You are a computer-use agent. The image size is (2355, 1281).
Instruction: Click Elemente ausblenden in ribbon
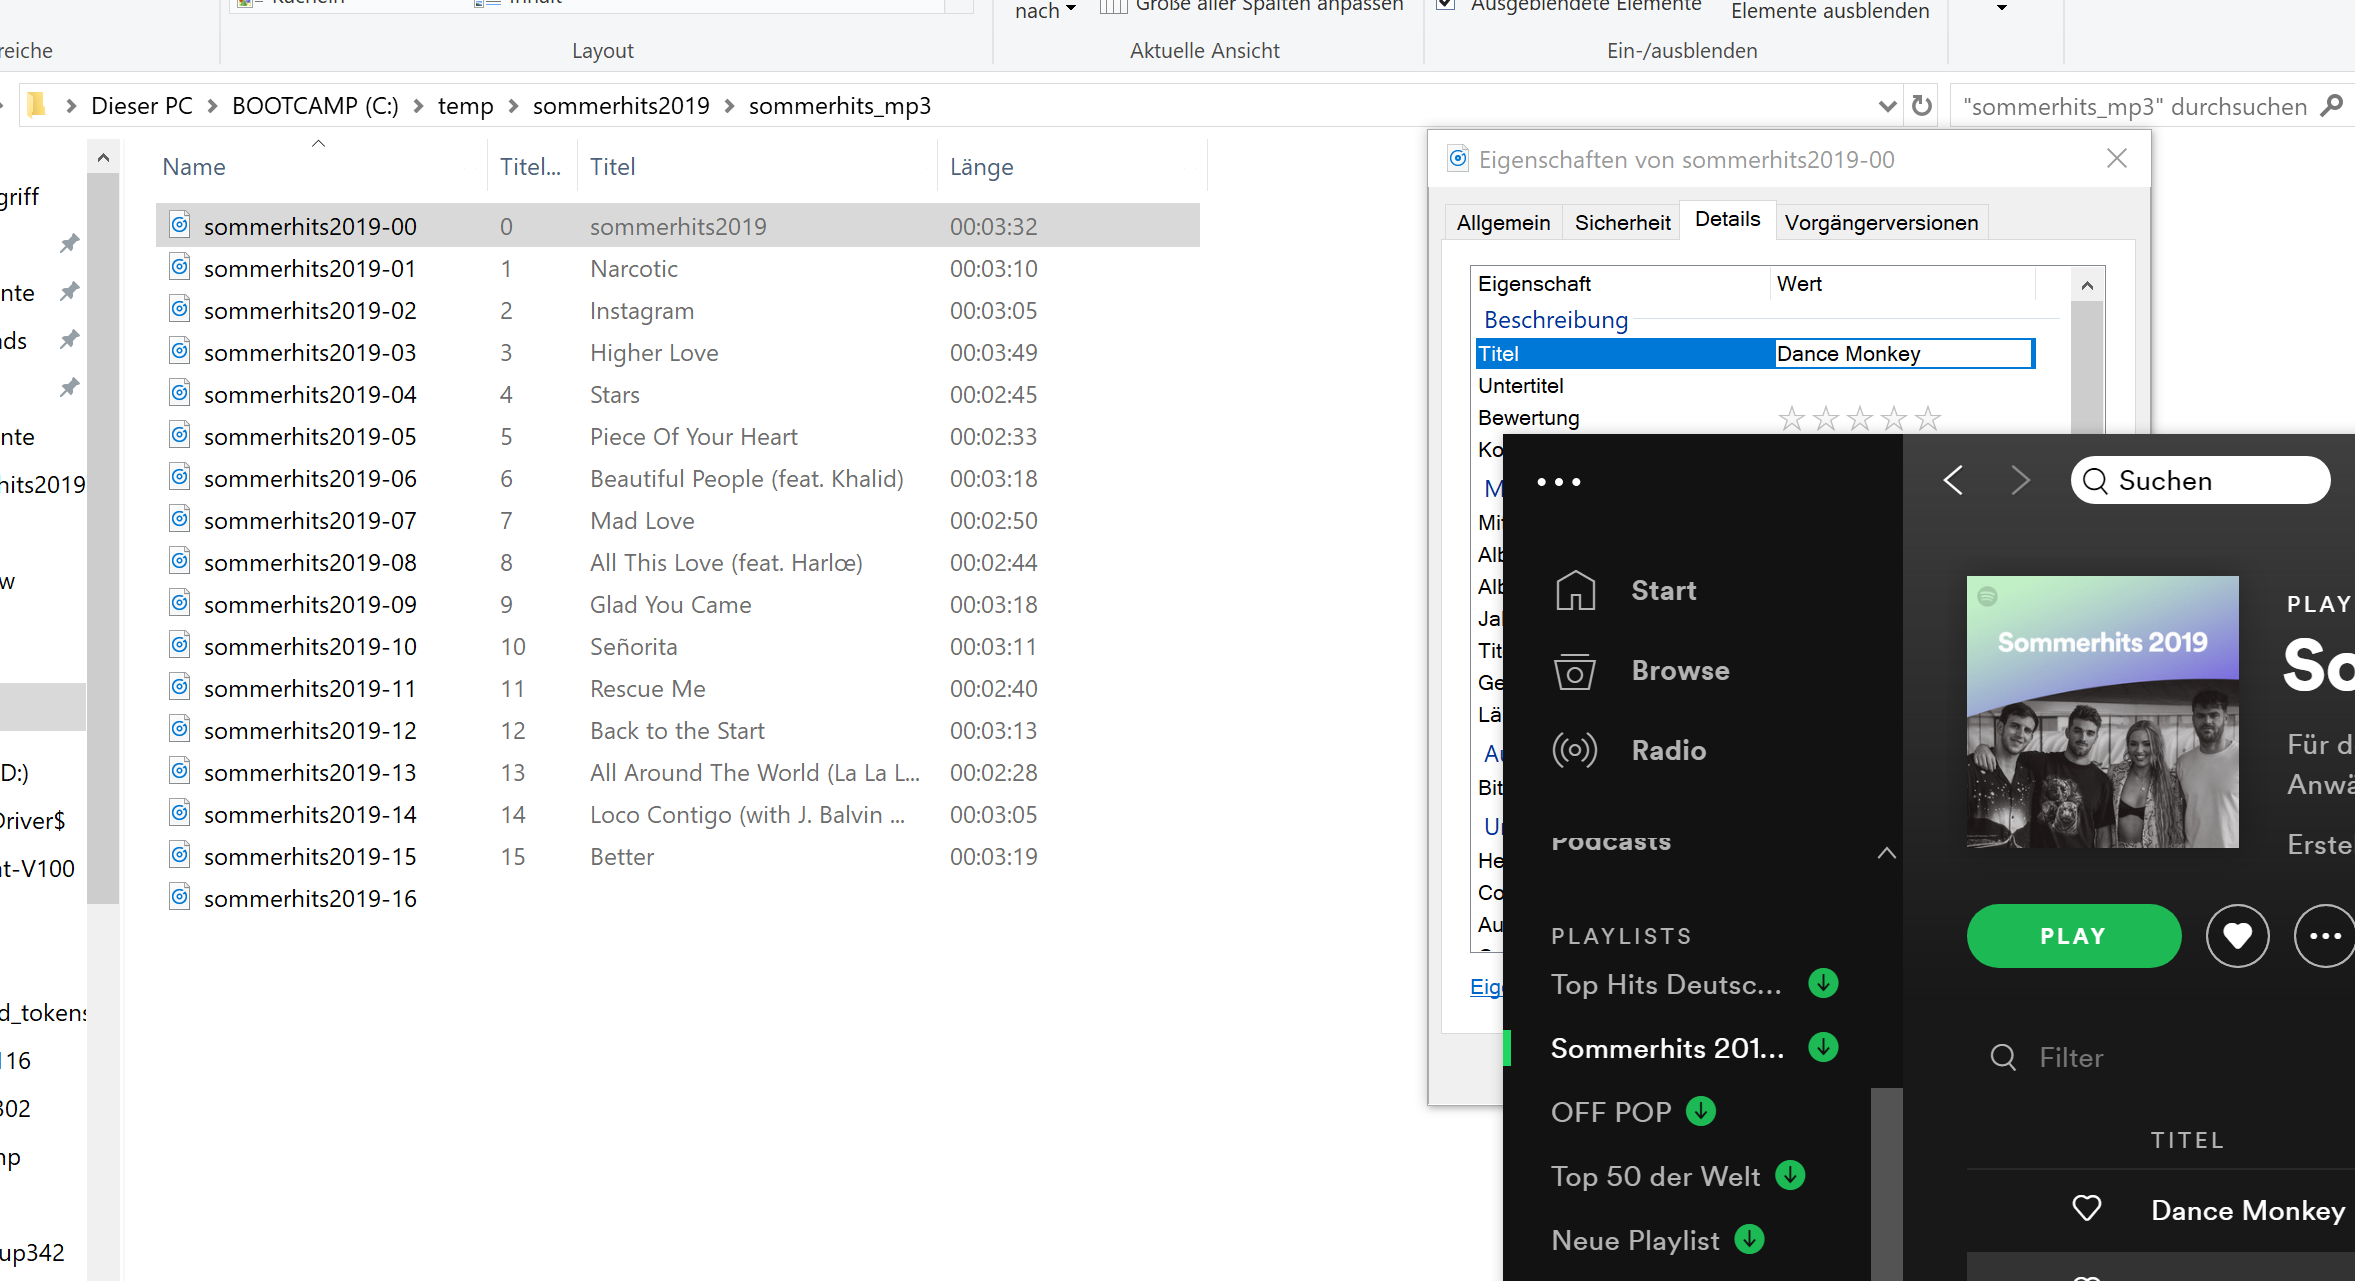point(1830,10)
